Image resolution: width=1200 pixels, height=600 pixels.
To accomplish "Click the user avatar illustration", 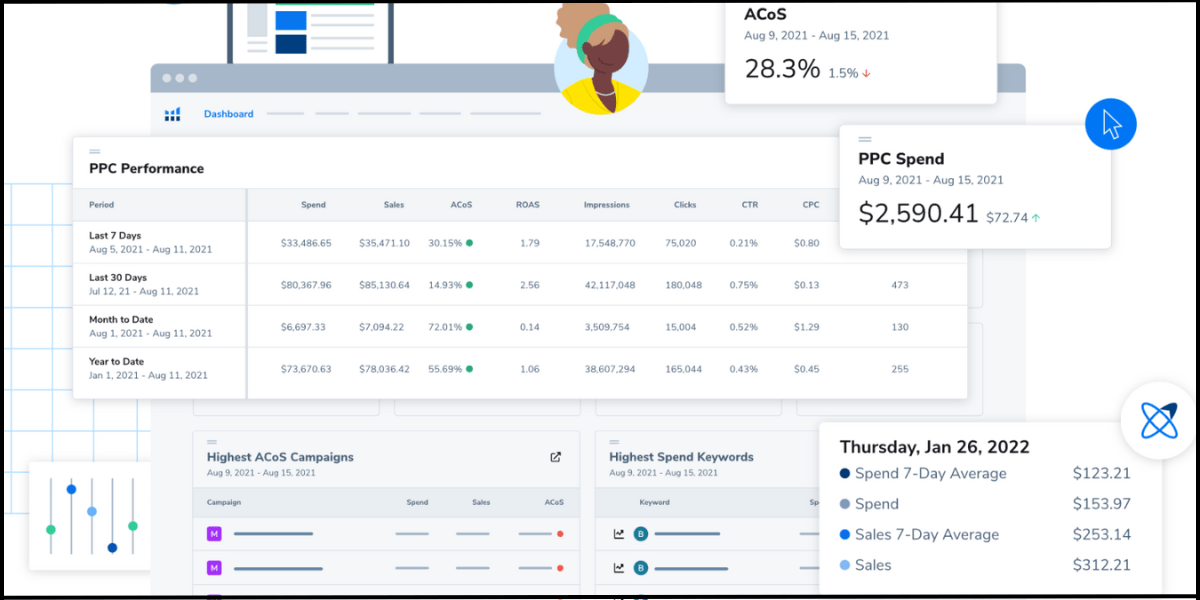I will [x=601, y=65].
